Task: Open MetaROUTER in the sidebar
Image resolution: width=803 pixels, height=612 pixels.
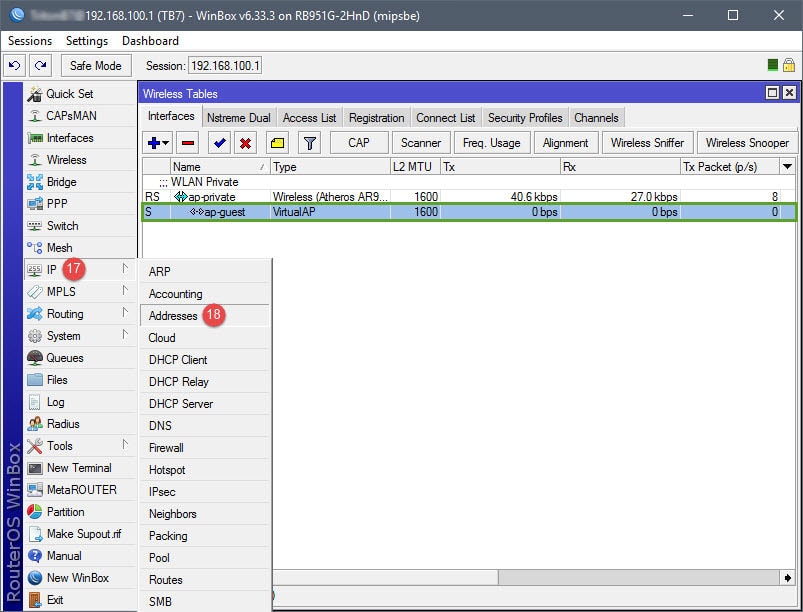Action: pos(80,490)
